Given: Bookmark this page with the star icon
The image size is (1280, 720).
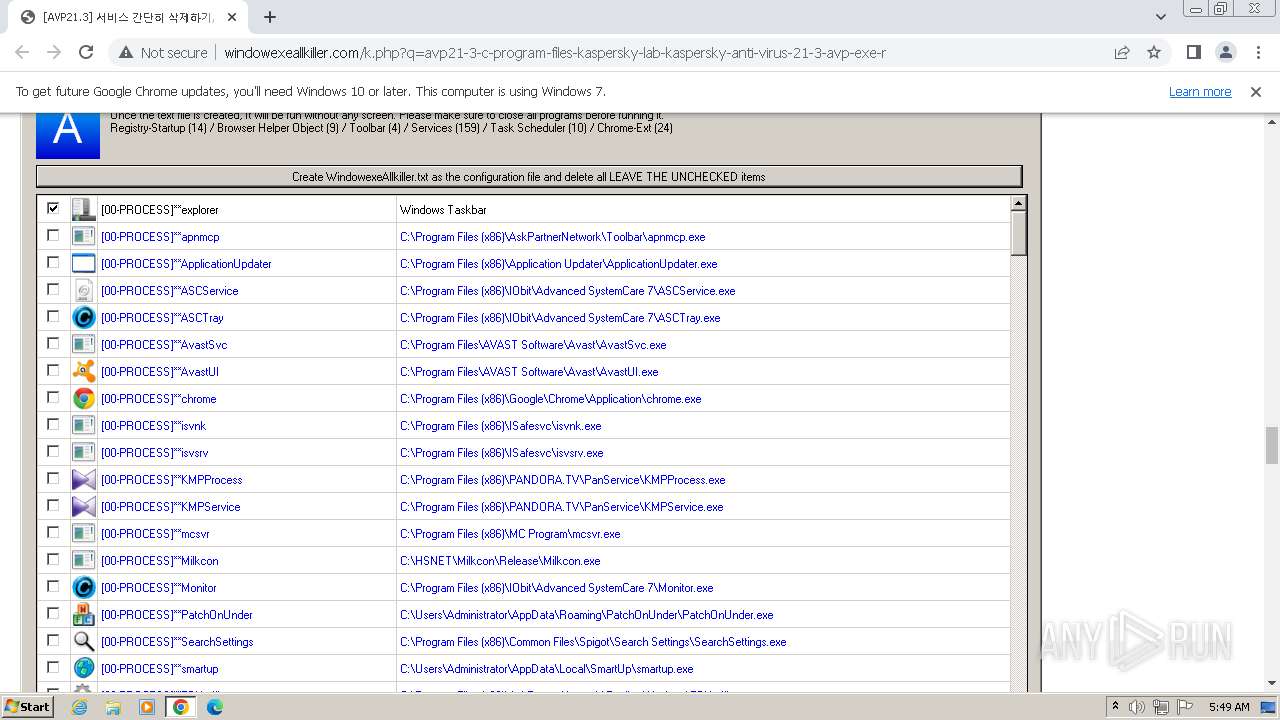Looking at the screenshot, I should [1154, 52].
